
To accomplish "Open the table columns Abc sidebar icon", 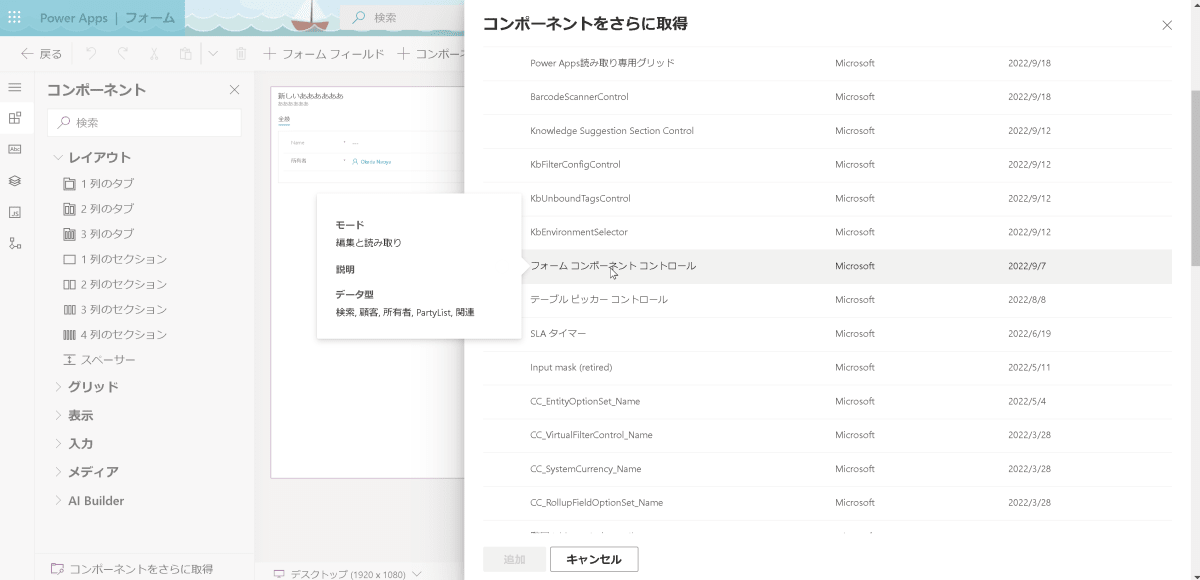I will coord(15,149).
